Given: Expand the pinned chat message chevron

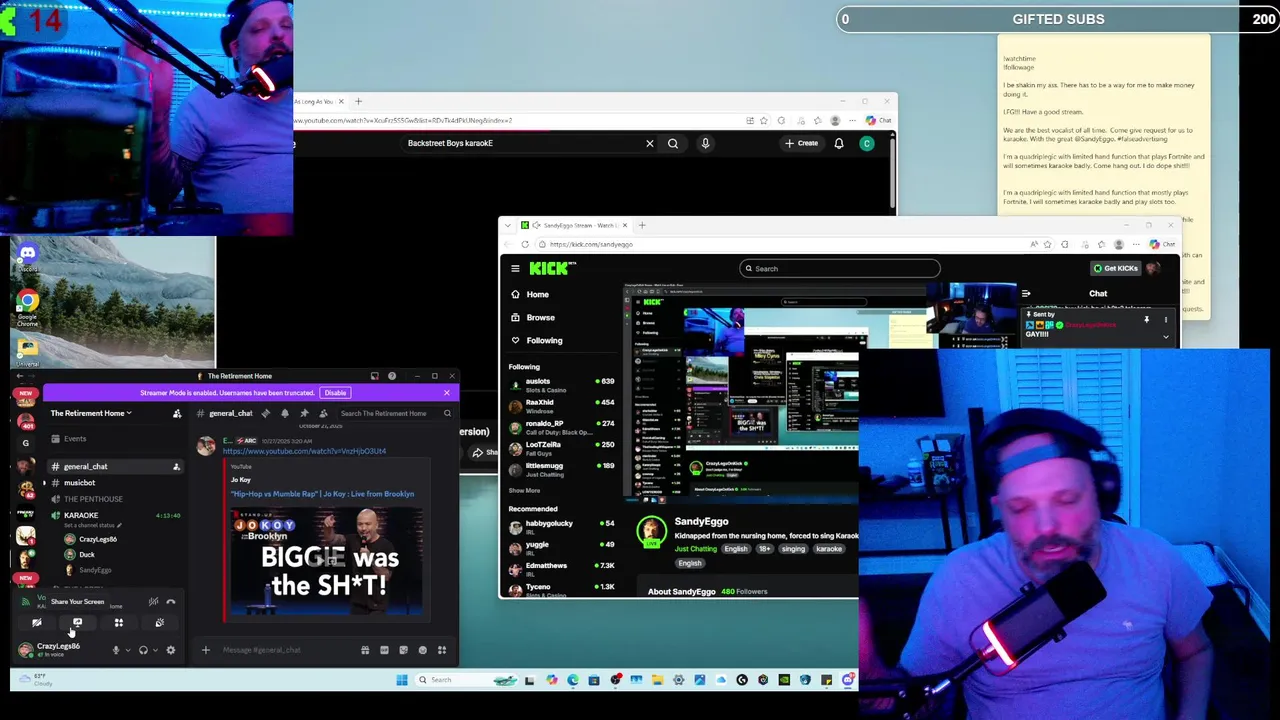Looking at the screenshot, I should [1165, 337].
